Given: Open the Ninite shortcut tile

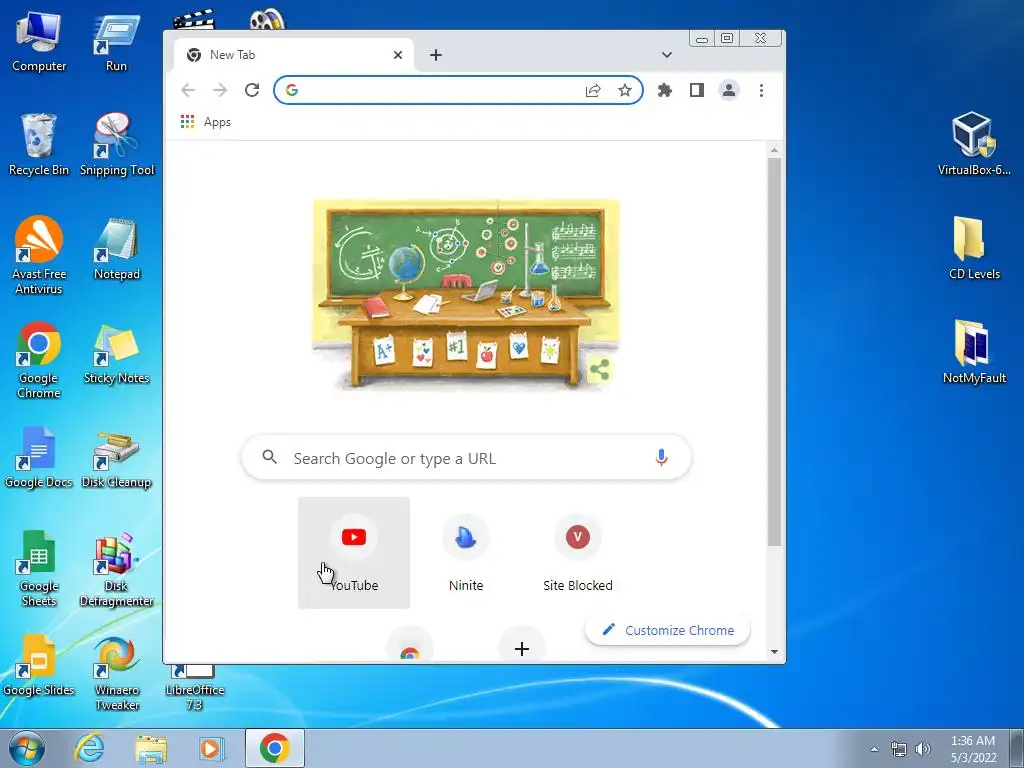Looking at the screenshot, I should coord(466,553).
